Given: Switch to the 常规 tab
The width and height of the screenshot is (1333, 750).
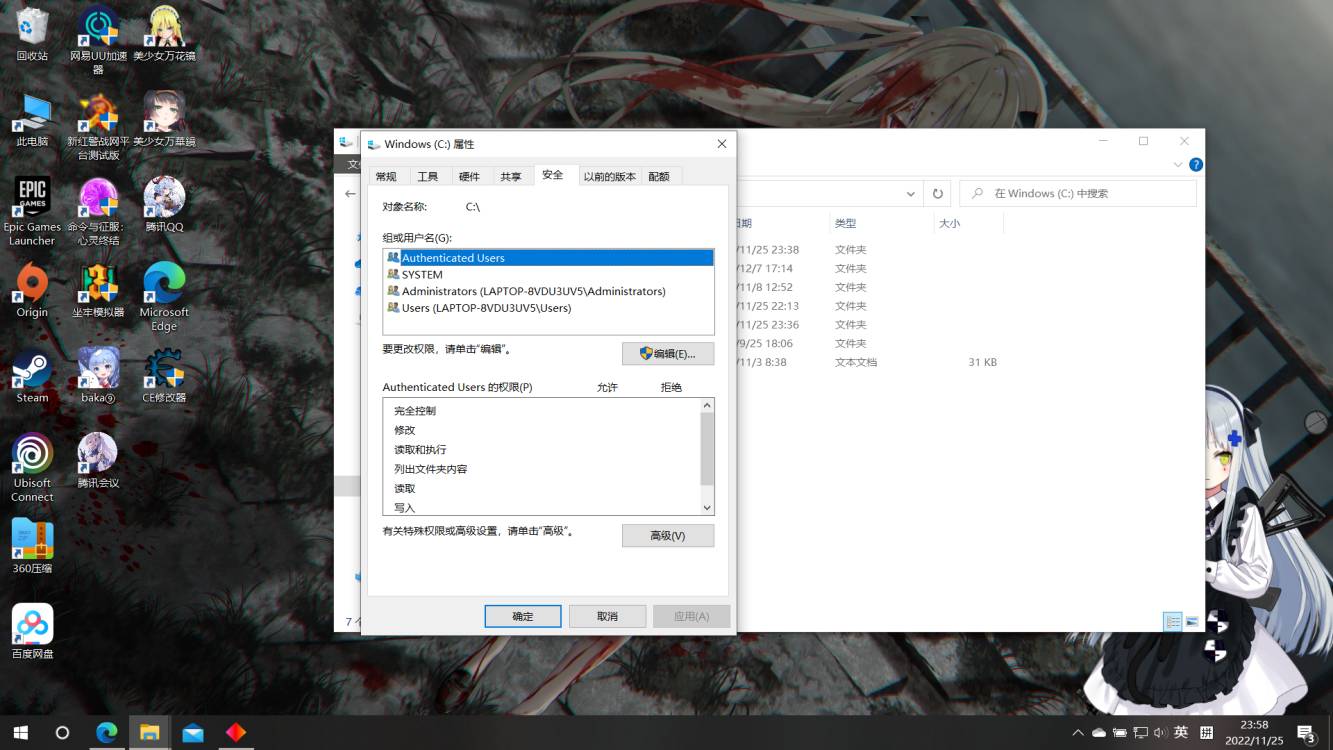Looking at the screenshot, I should 386,177.
